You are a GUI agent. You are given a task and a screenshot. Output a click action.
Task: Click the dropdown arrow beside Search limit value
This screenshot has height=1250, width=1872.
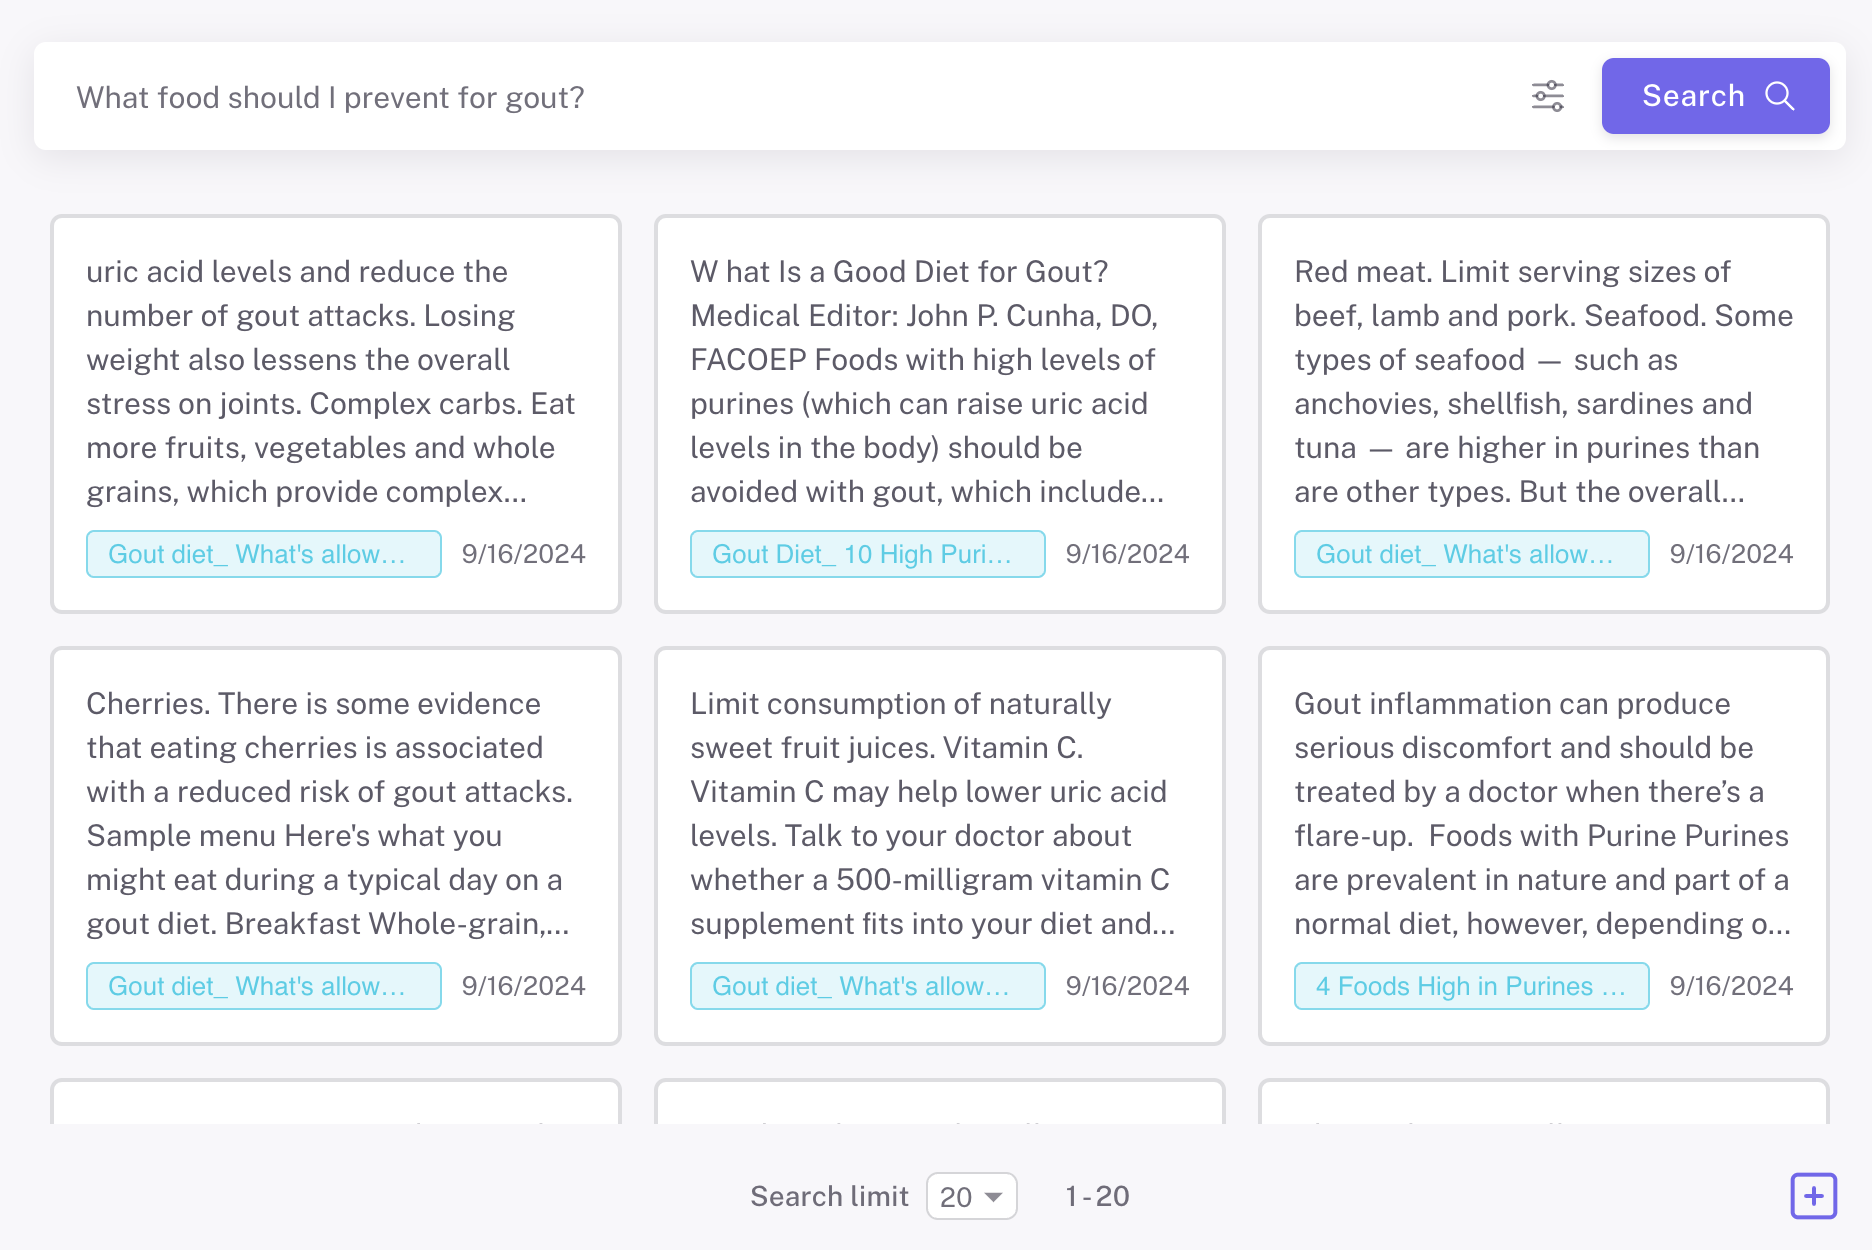point(994,1197)
